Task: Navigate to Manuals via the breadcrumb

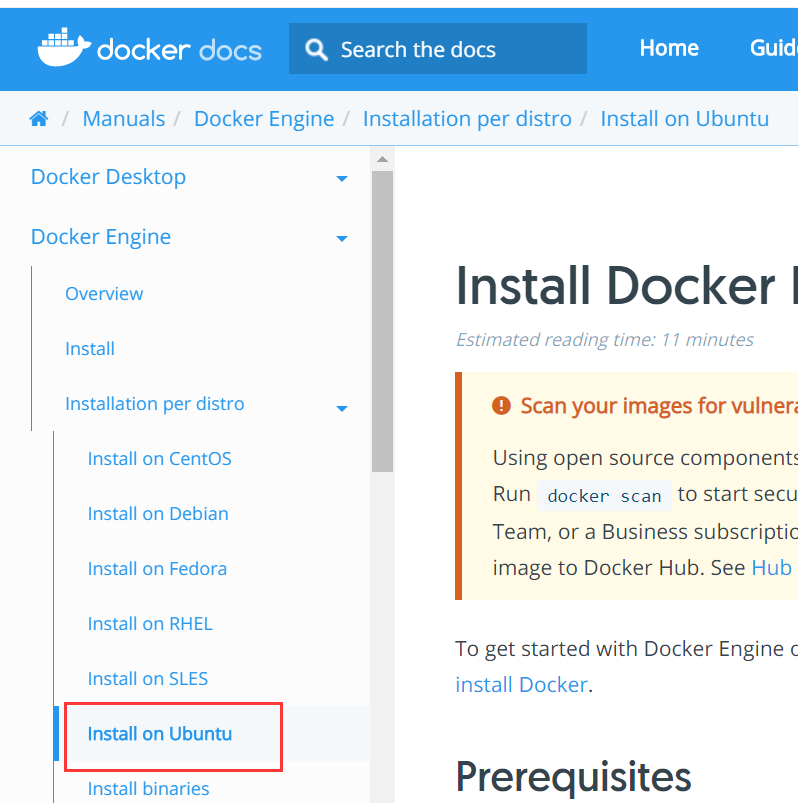Action: [x=123, y=117]
